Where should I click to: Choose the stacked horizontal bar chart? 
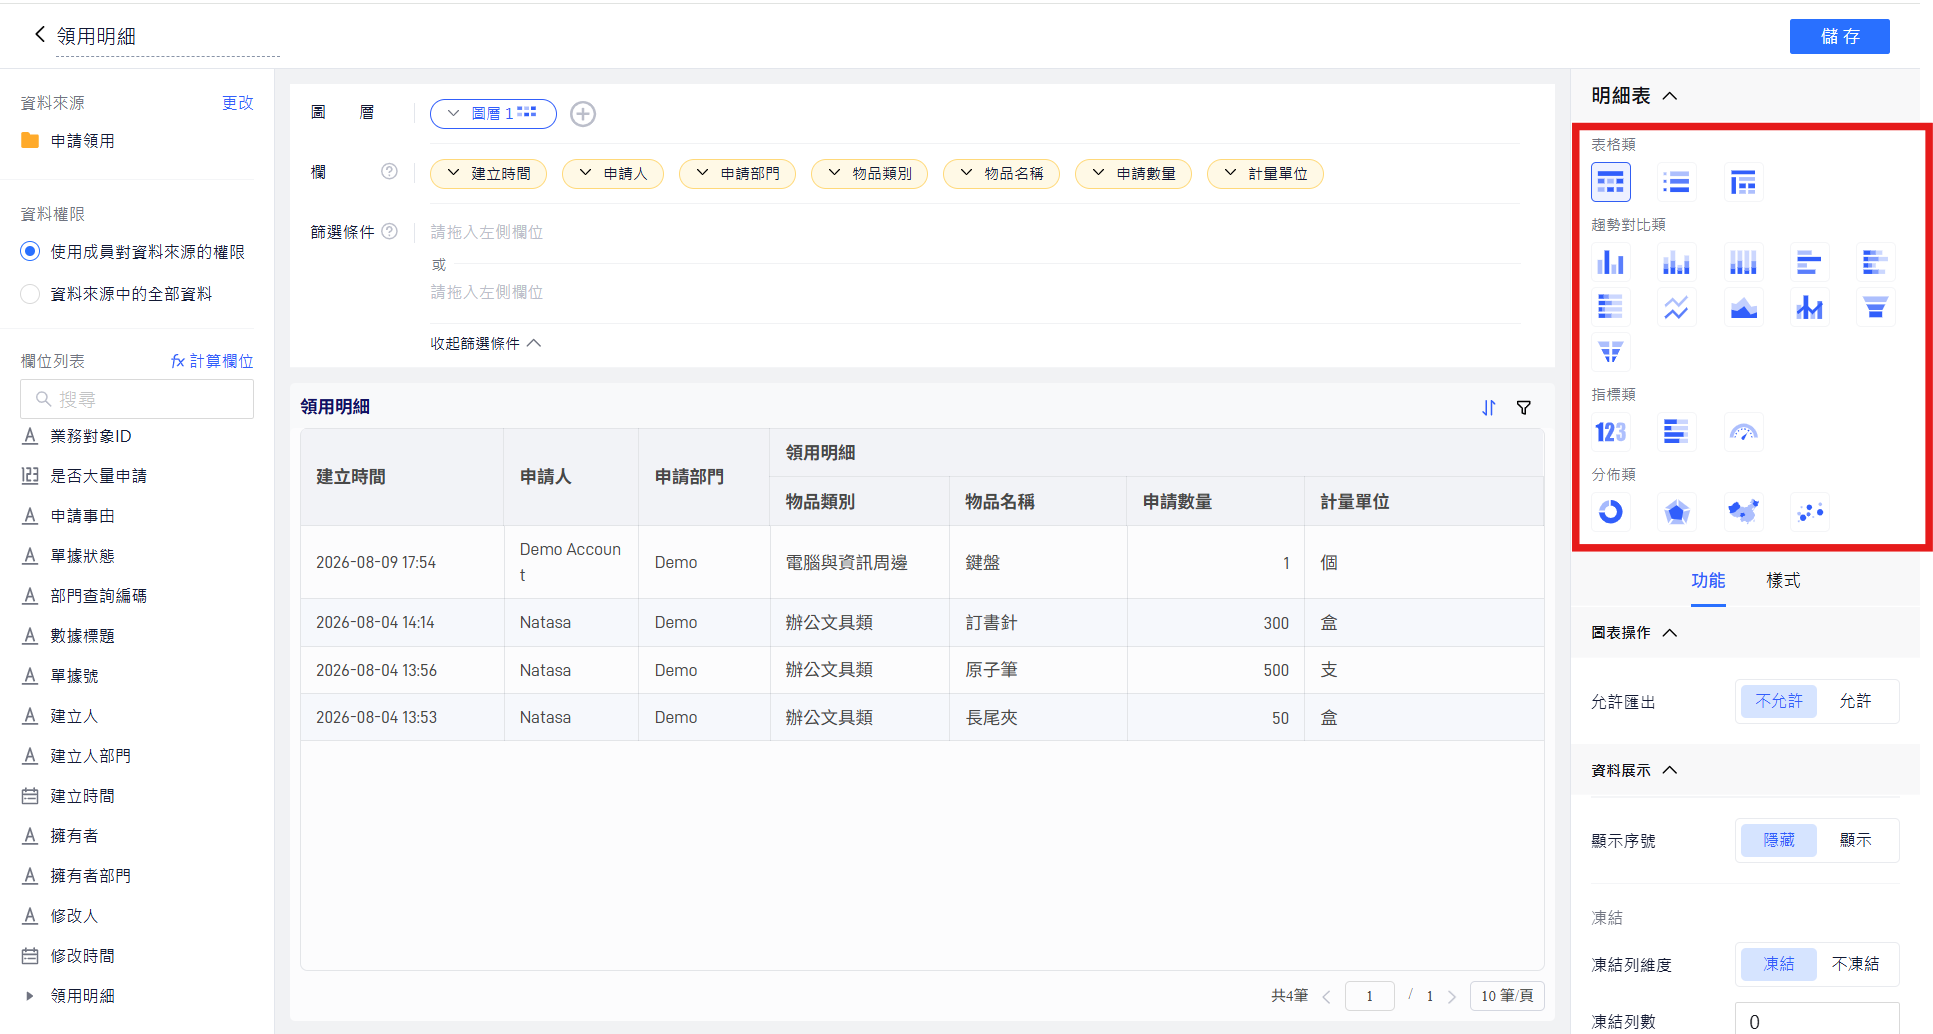point(1875,263)
